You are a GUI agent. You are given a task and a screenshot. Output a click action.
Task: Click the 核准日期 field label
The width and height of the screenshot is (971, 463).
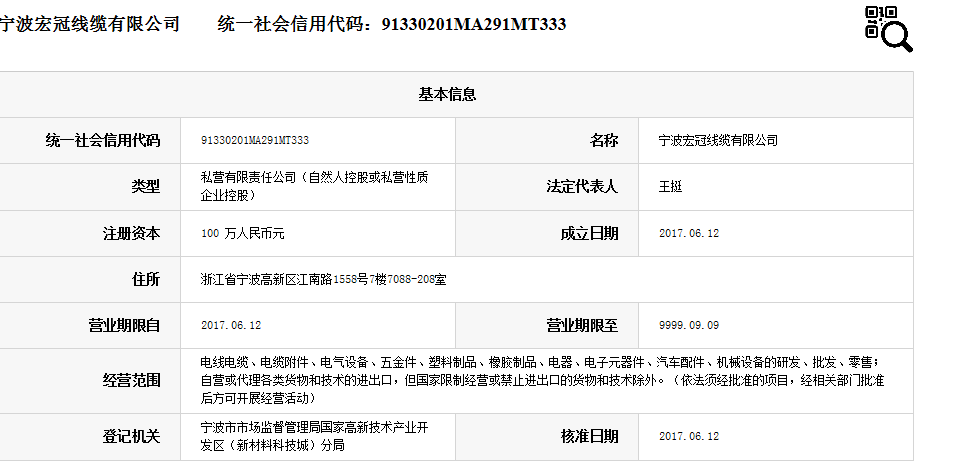tap(590, 436)
